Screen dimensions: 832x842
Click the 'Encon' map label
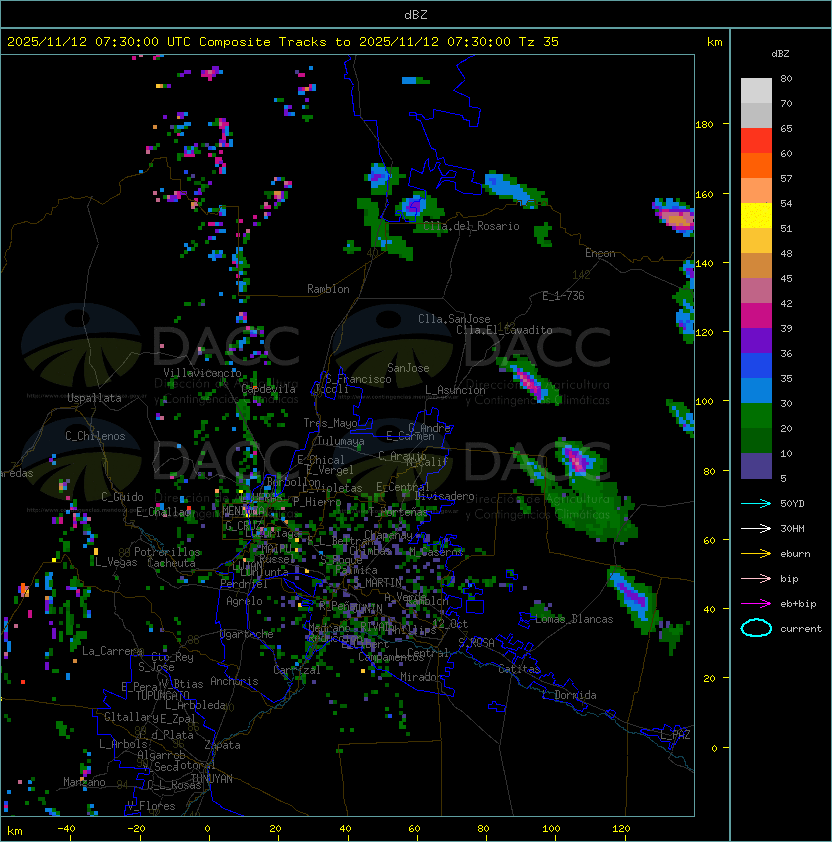(600, 253)
